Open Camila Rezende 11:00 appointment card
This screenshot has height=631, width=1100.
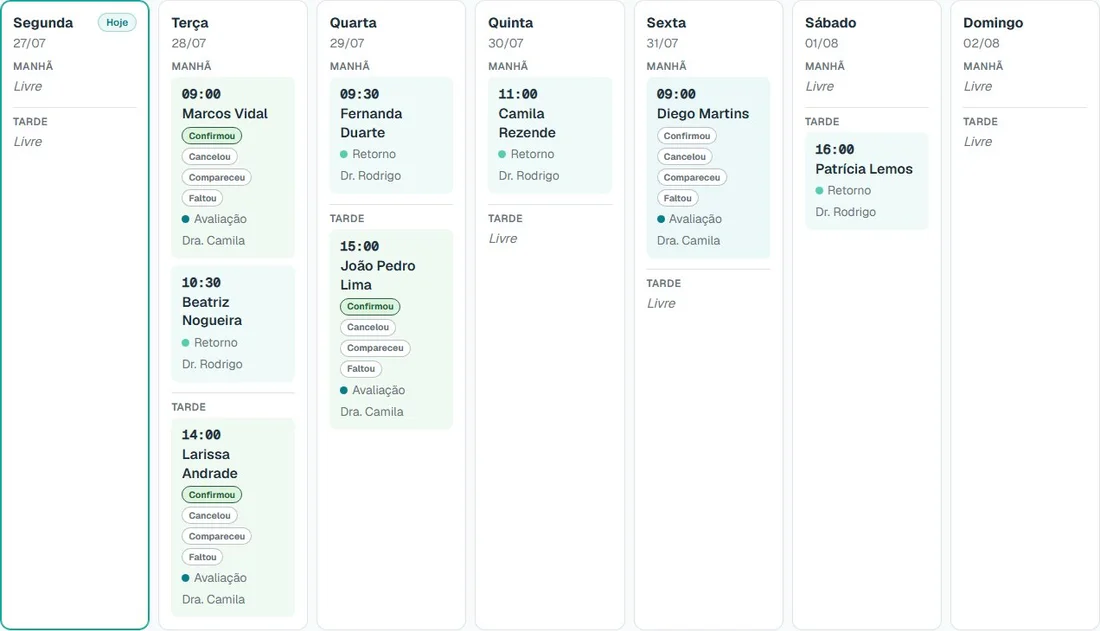[550, 135]
